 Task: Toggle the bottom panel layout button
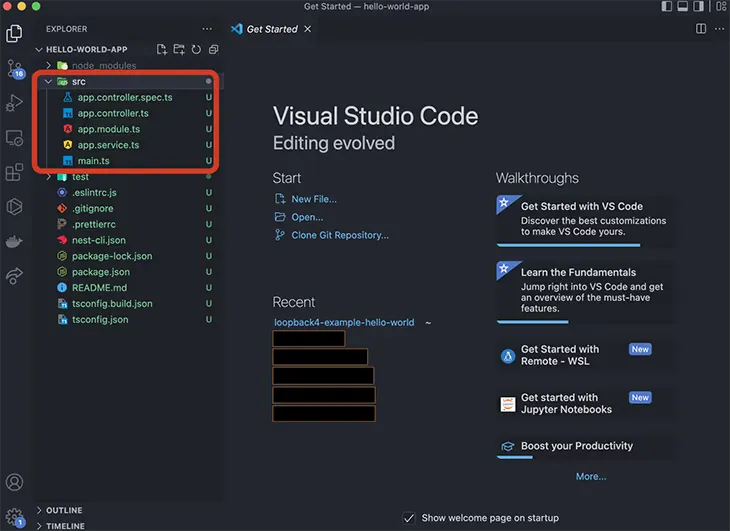click(683, 6)
